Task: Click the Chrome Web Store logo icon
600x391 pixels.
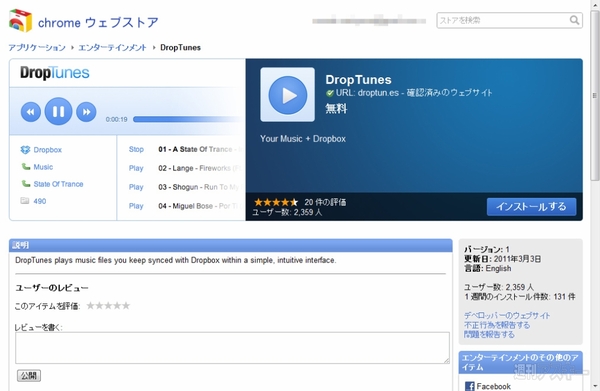Action: (x=20, y=21)
